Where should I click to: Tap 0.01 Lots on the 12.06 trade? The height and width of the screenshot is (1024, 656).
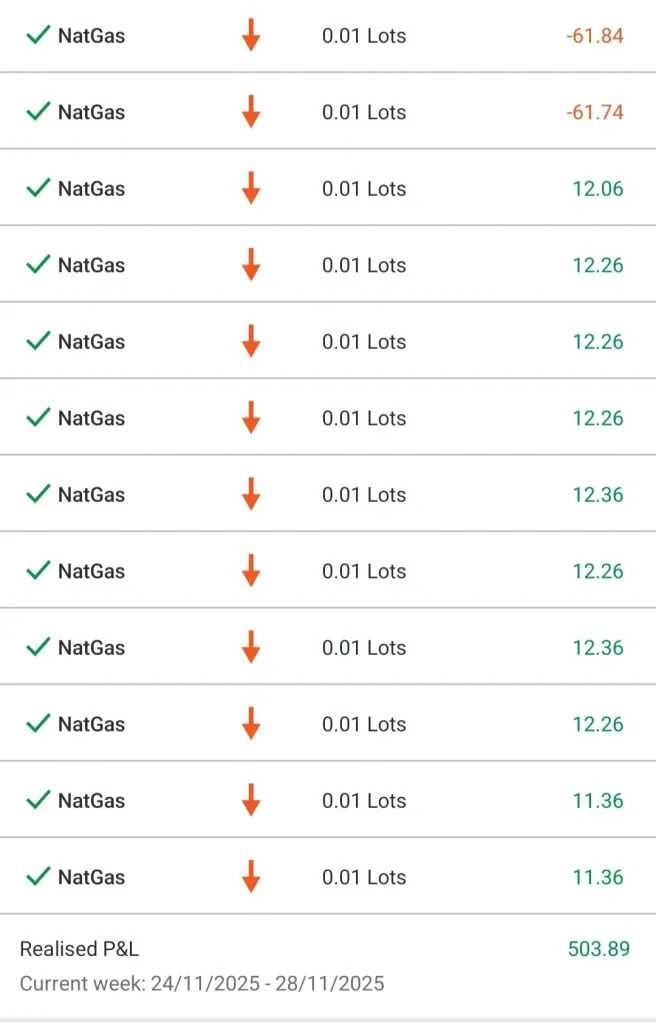tap(364, 189)
